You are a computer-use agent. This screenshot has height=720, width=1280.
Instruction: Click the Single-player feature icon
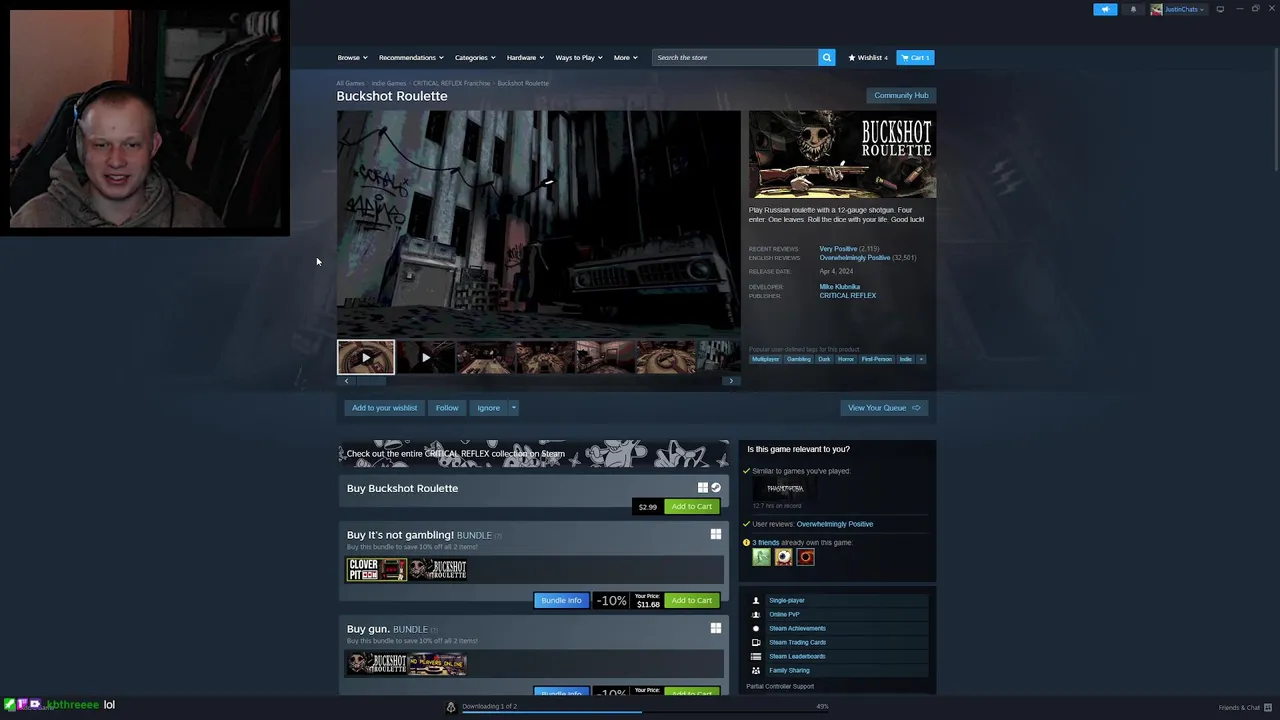pos(755,600)
